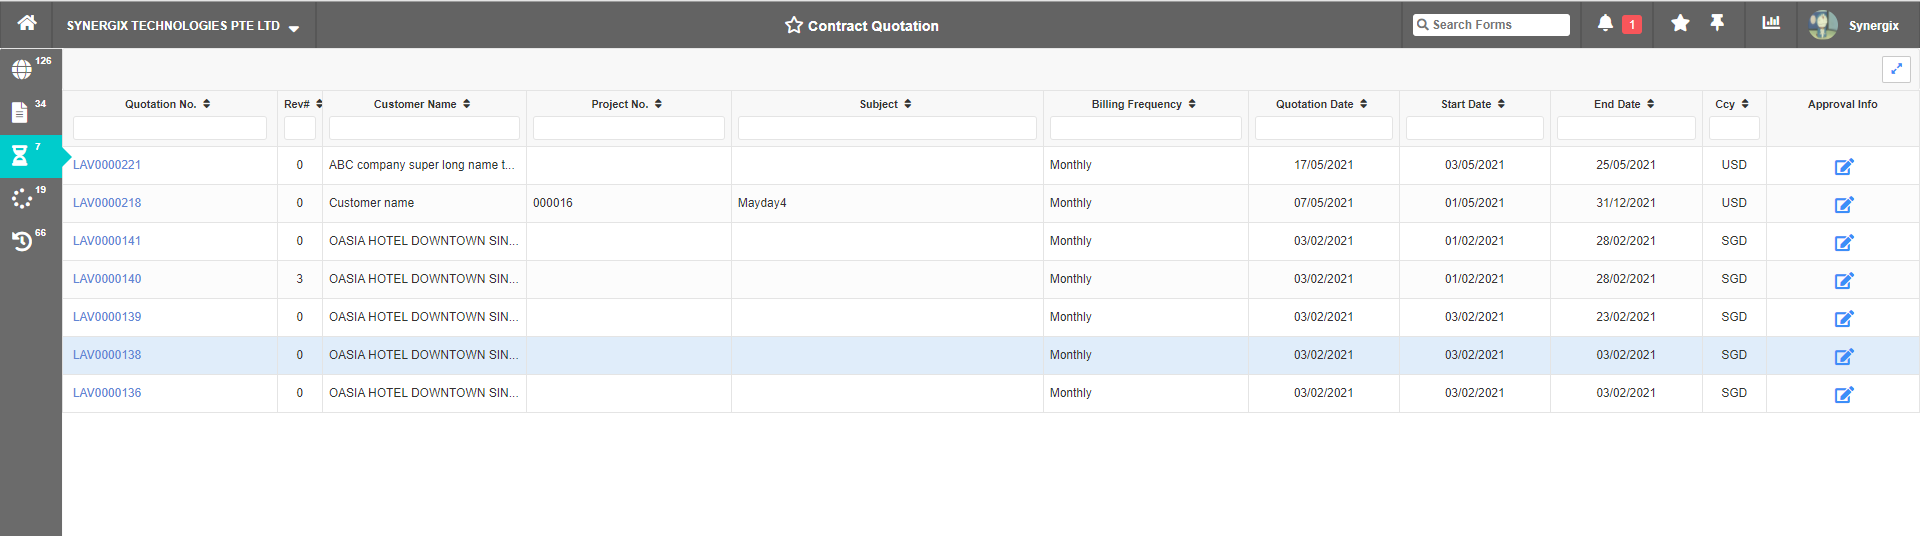The height and width of the screenshot is (536, 1920).
Task: Sort by Quotation No. column
Action: coord(207,104)
